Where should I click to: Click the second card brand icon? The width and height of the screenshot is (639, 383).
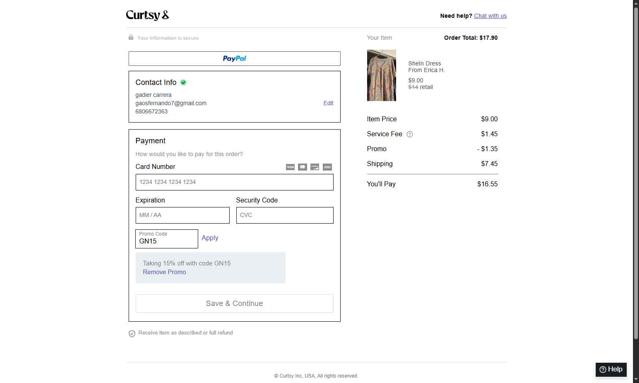[302, 167]
